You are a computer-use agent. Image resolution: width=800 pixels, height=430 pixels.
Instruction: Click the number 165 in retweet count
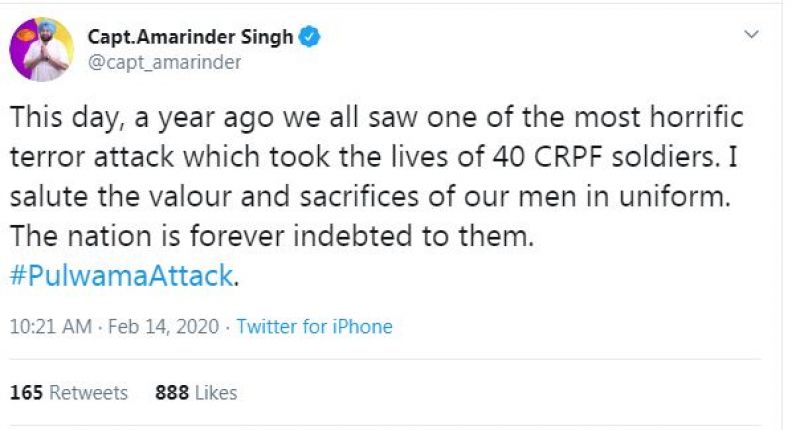pyautogui.click(x=26, y=393)
